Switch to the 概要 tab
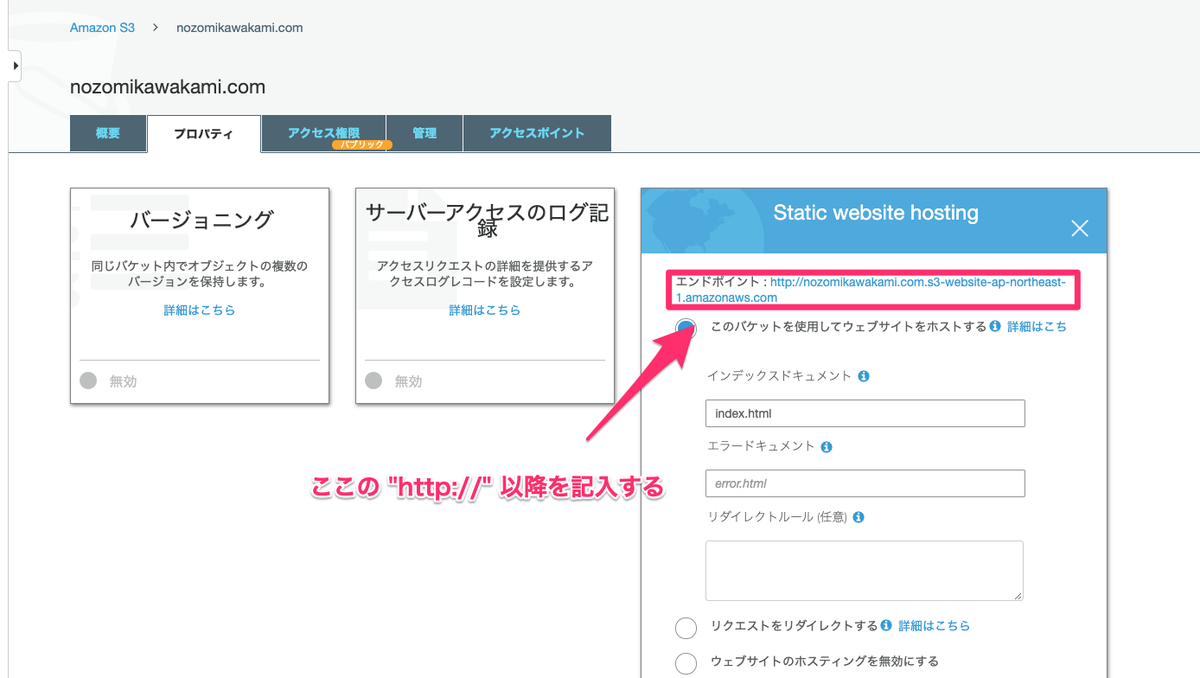Screen dimensions: 1200x678 (x=108, y=133)
